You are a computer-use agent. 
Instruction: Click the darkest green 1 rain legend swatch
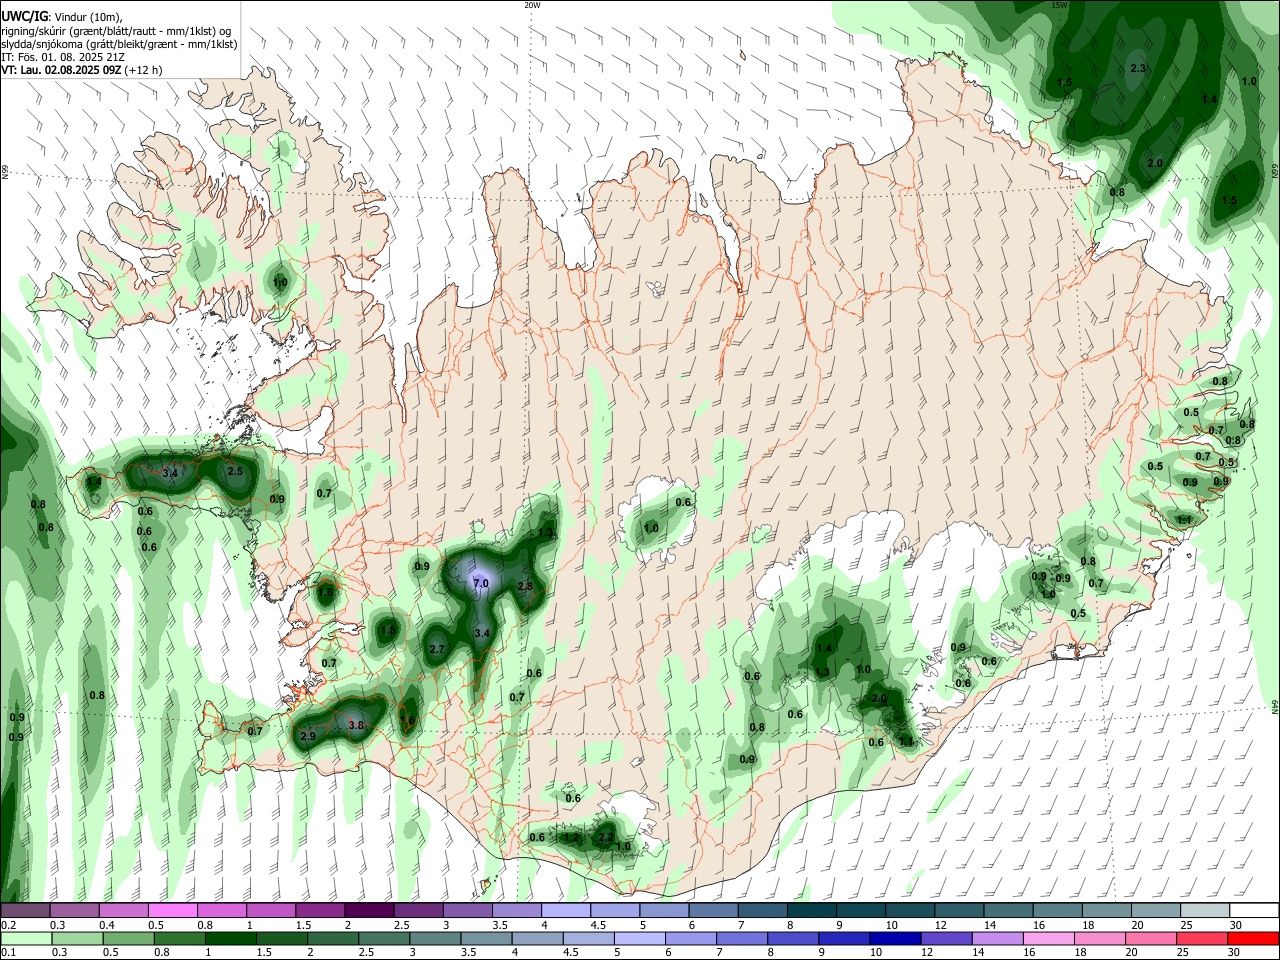[x=231, y=938]
